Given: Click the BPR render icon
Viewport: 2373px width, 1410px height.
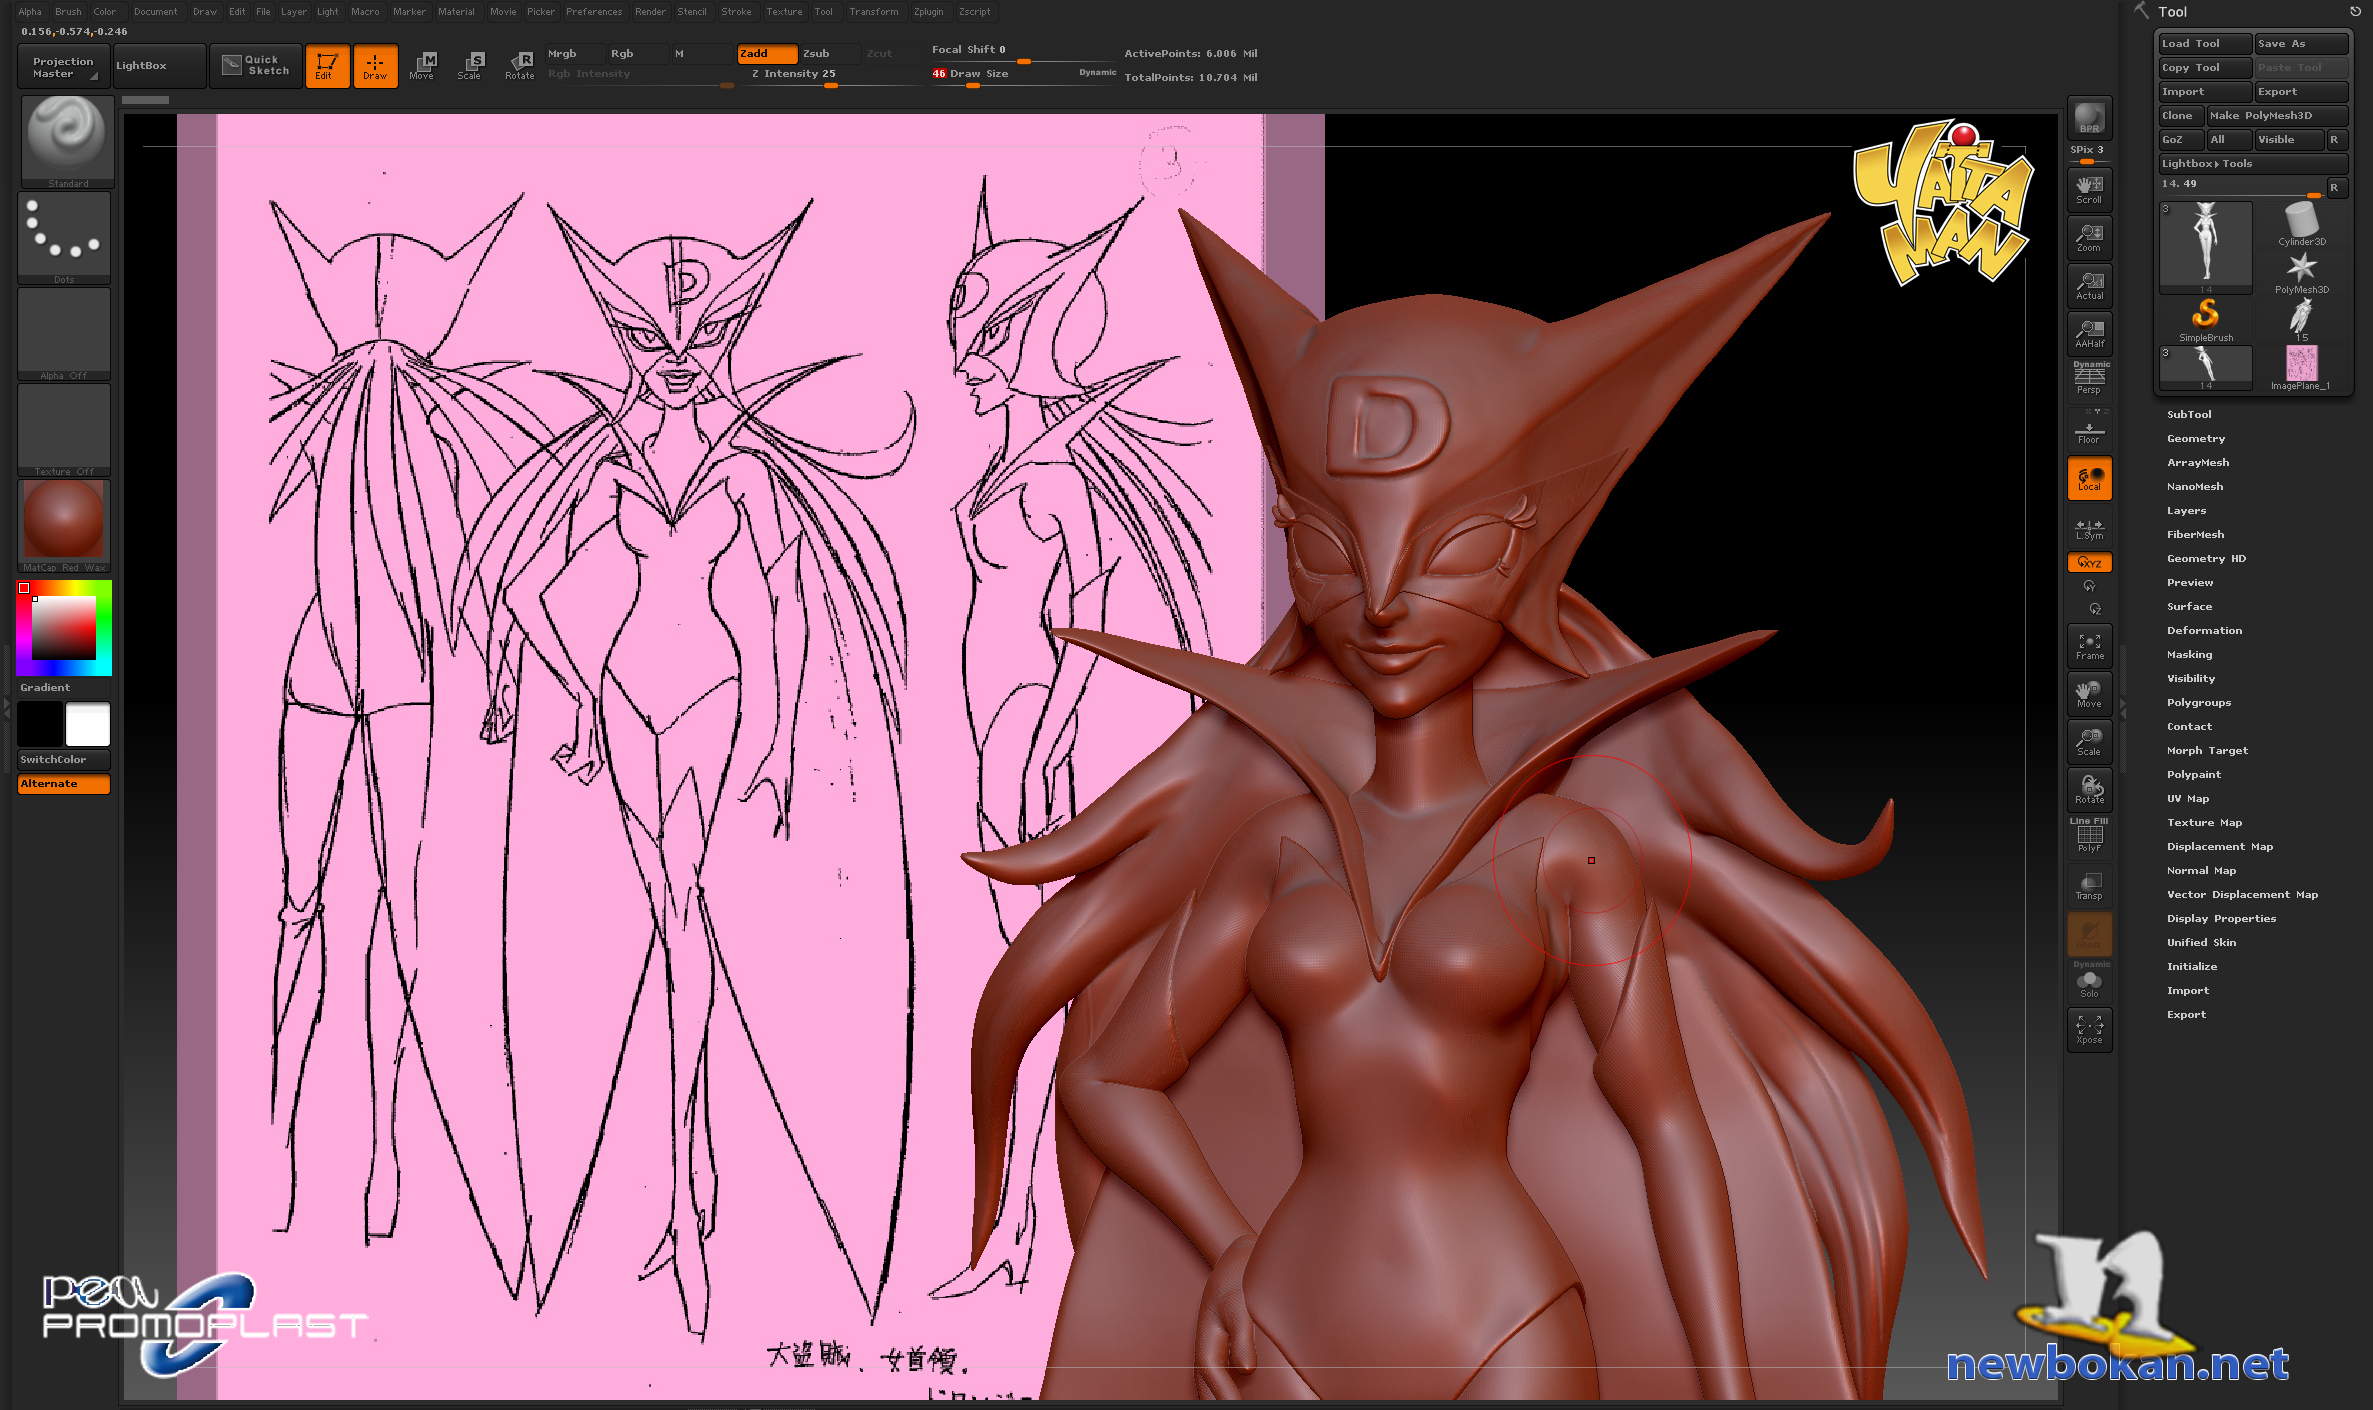Looking at the screenshot, I should 2089,119.
